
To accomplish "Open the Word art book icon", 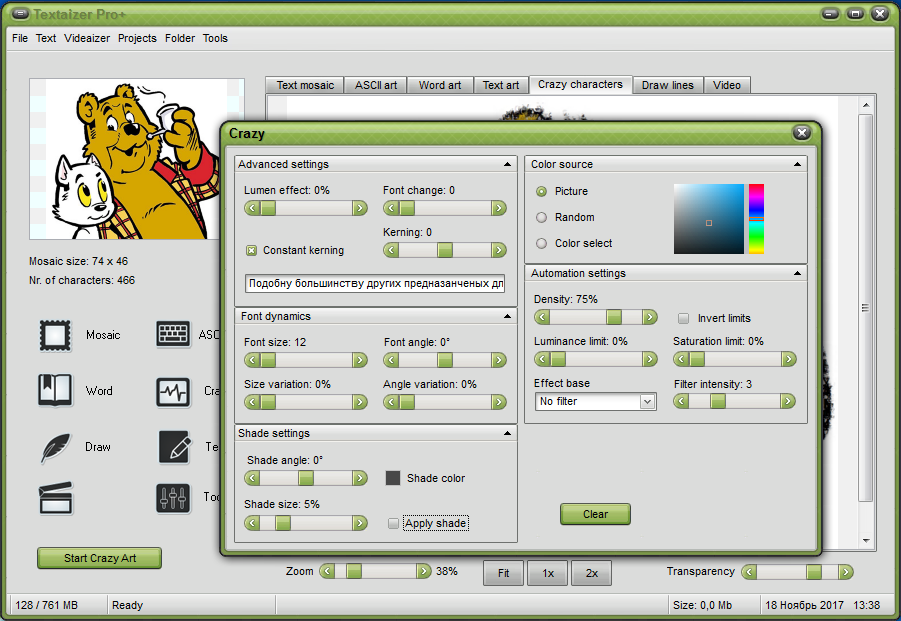I will (55, 390).
